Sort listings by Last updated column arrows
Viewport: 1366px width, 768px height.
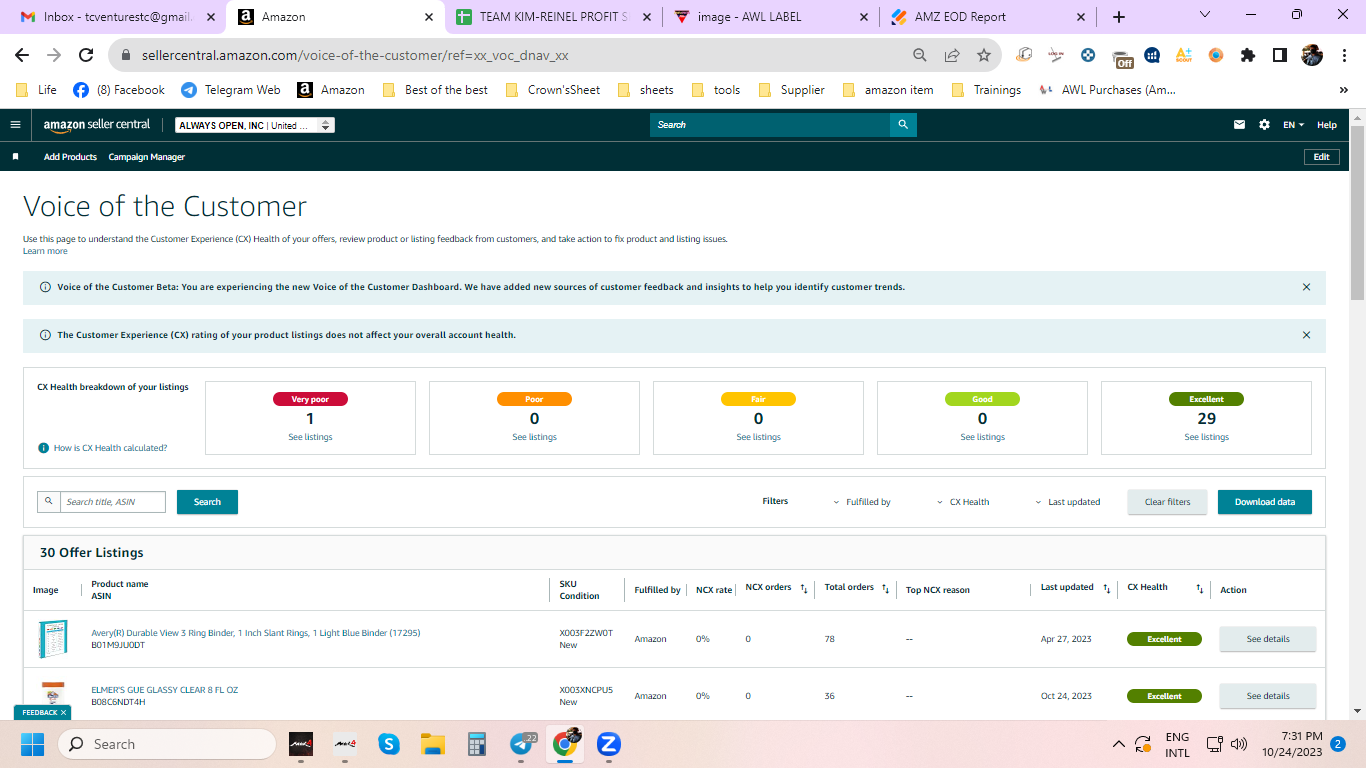pos(1106,589)
